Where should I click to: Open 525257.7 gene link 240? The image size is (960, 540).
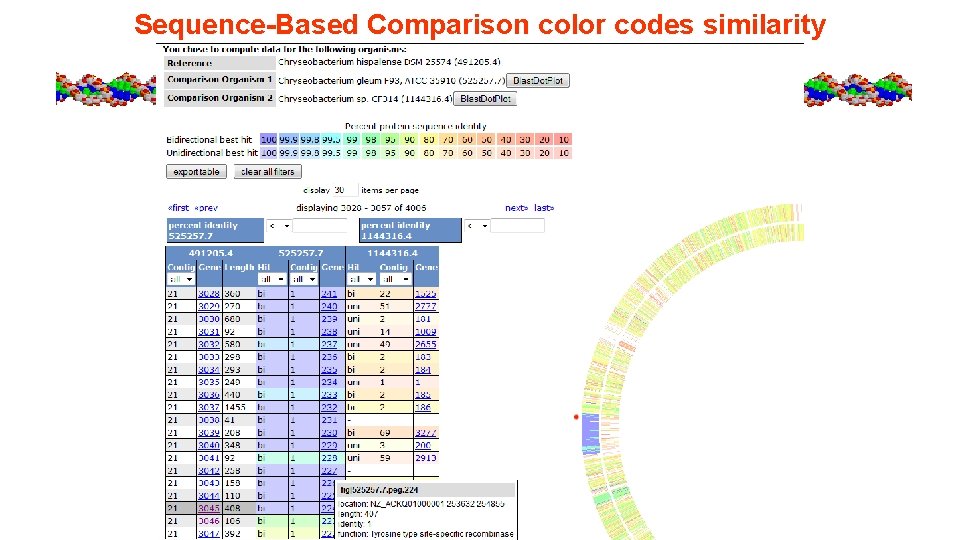click(329, 307)
